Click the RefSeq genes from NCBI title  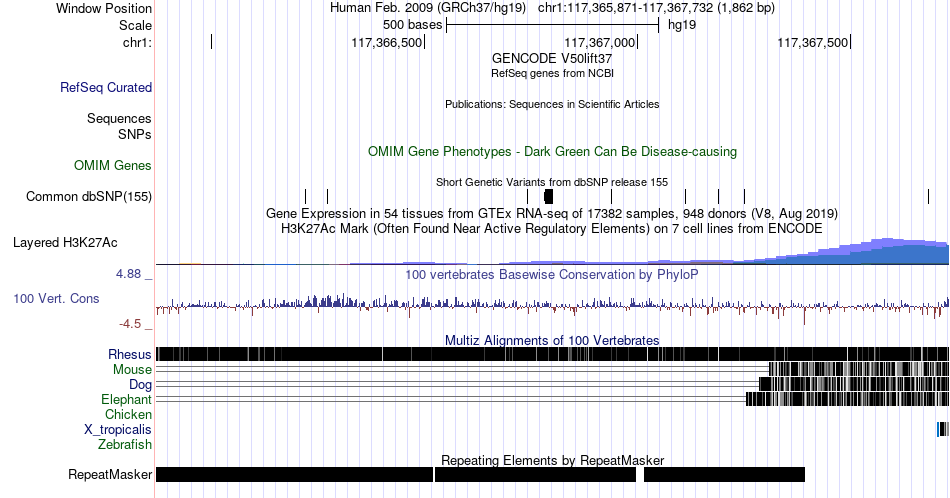[552, 73]
